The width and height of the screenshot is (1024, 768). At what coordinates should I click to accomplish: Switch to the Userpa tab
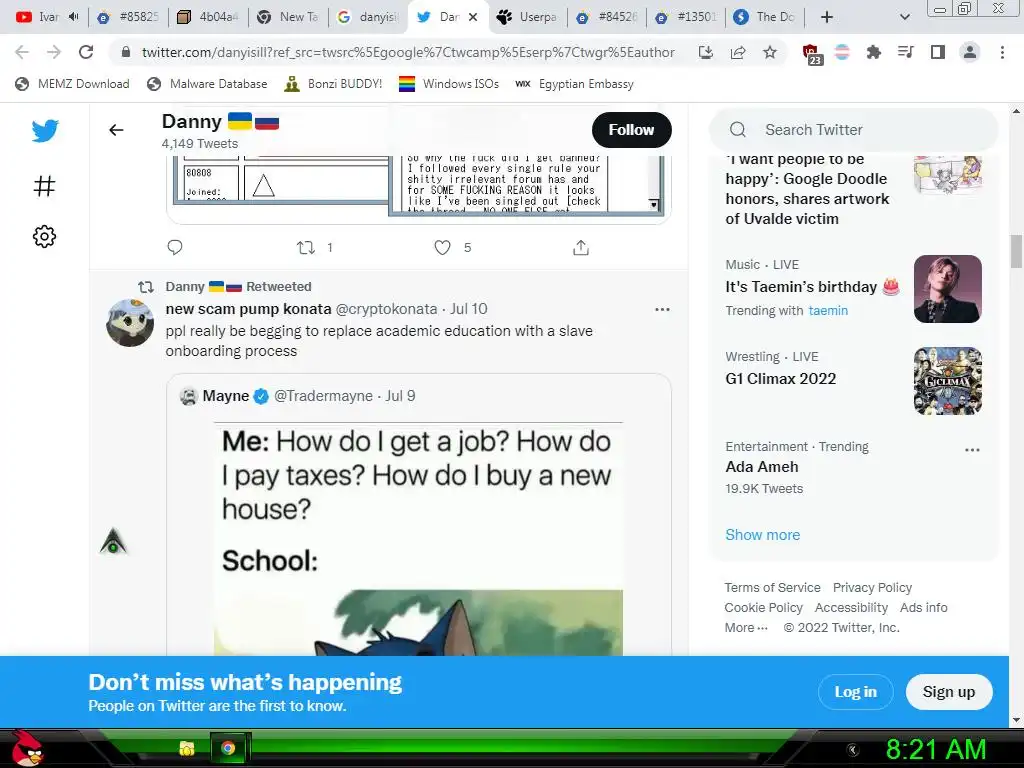tap(528, 17)
